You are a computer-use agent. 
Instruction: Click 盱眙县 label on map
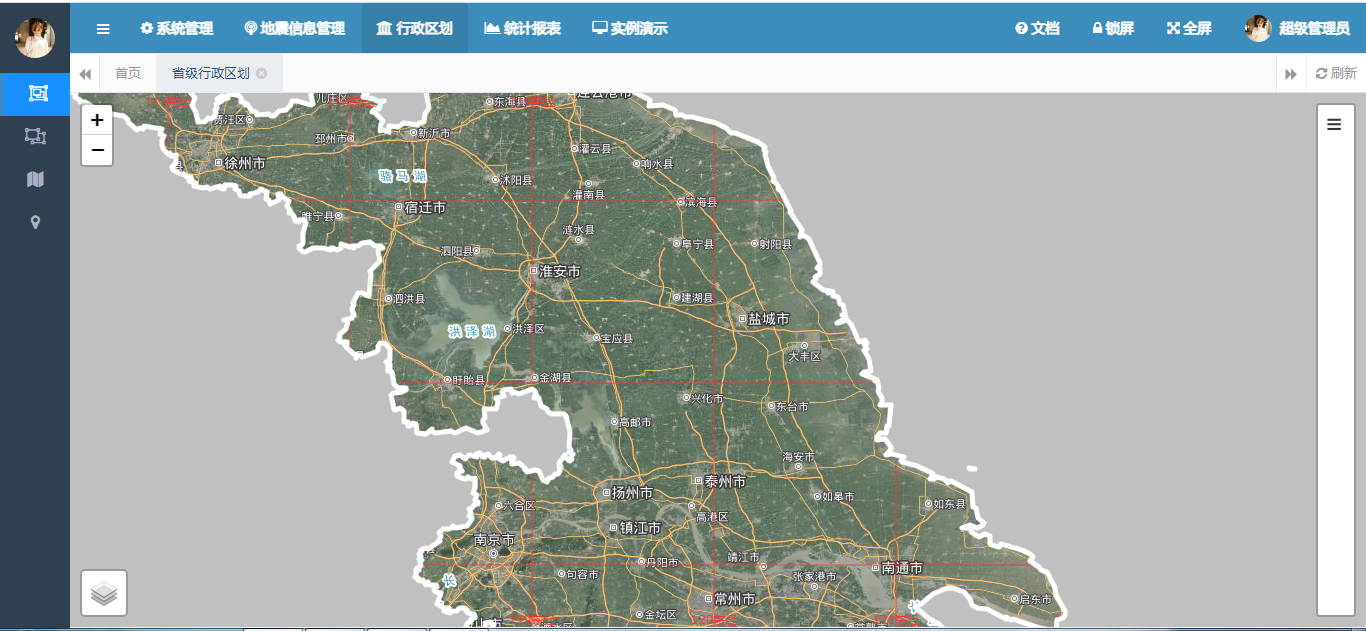click(469, 380)
